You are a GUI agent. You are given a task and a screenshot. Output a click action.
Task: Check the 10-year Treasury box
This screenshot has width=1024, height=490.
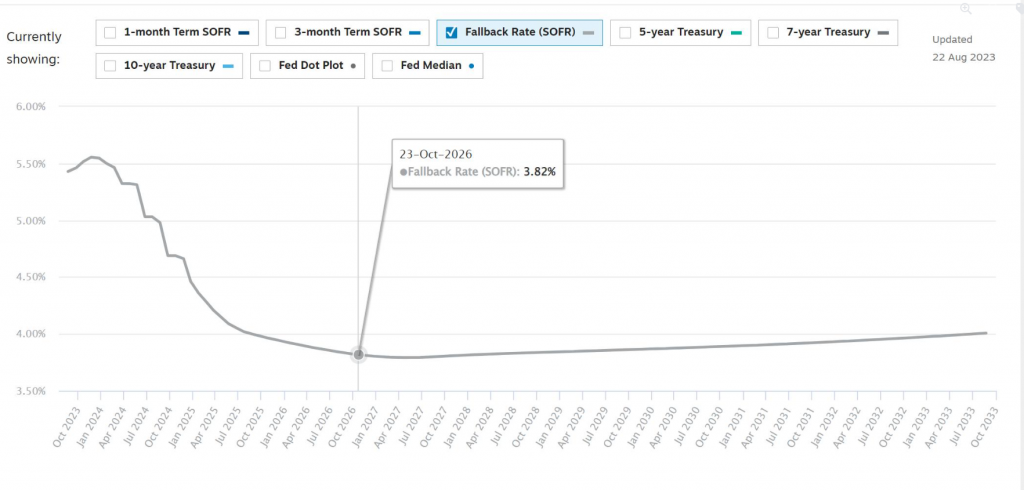[110, 66]
